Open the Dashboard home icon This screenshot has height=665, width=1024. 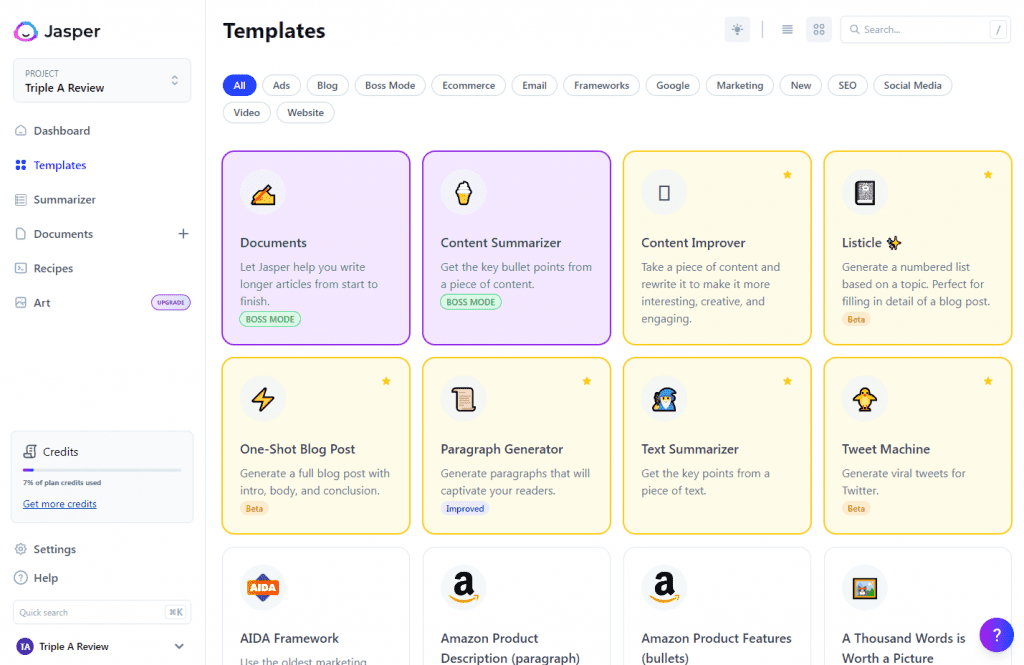[x=21, y=131]
